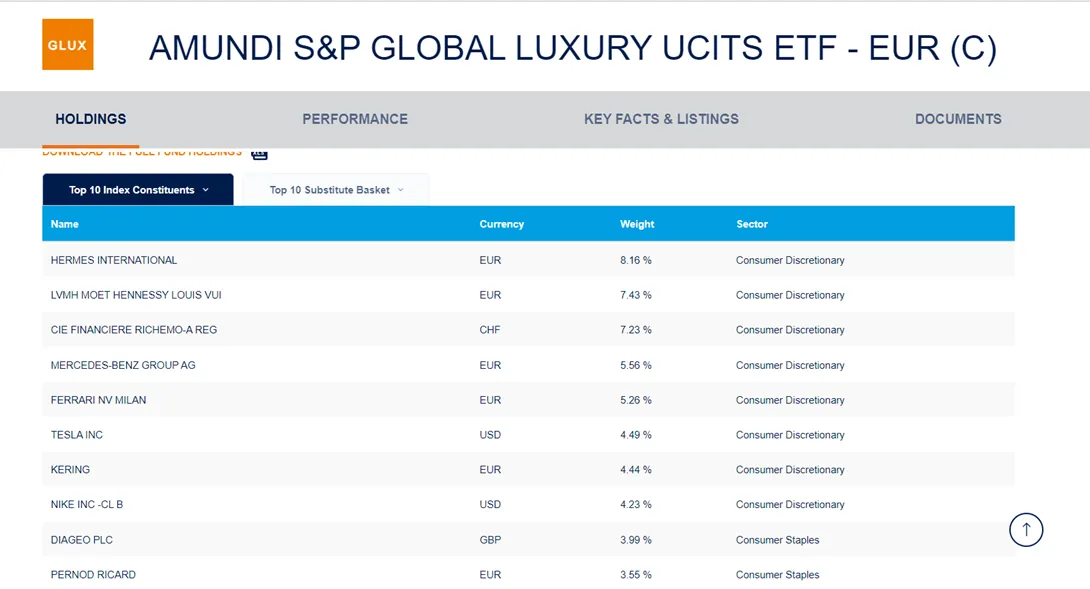This screenshot has width=1090, height=589.
Task: Select Top 10 Substitute Basket button
Action: pos(336,190)
